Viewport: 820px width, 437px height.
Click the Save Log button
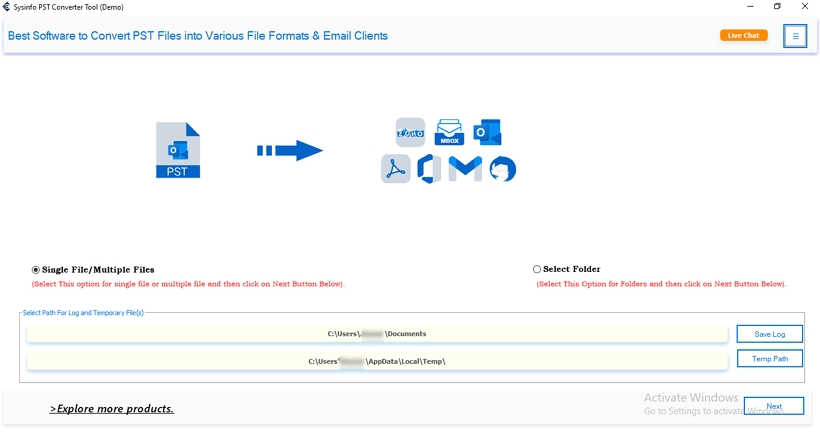click(769, 334)
